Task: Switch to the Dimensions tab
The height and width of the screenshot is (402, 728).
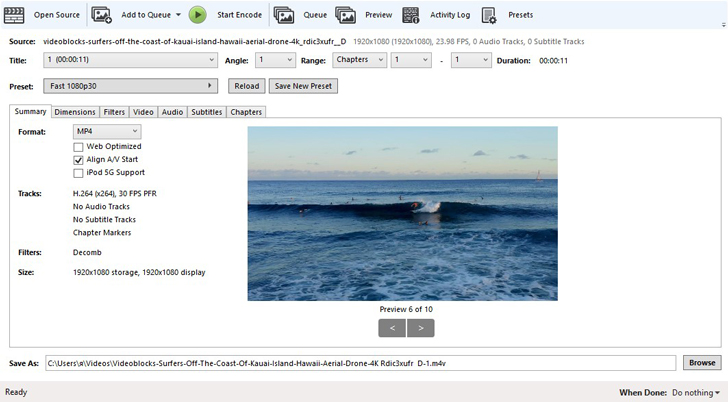Action: [x=75, y=112]
